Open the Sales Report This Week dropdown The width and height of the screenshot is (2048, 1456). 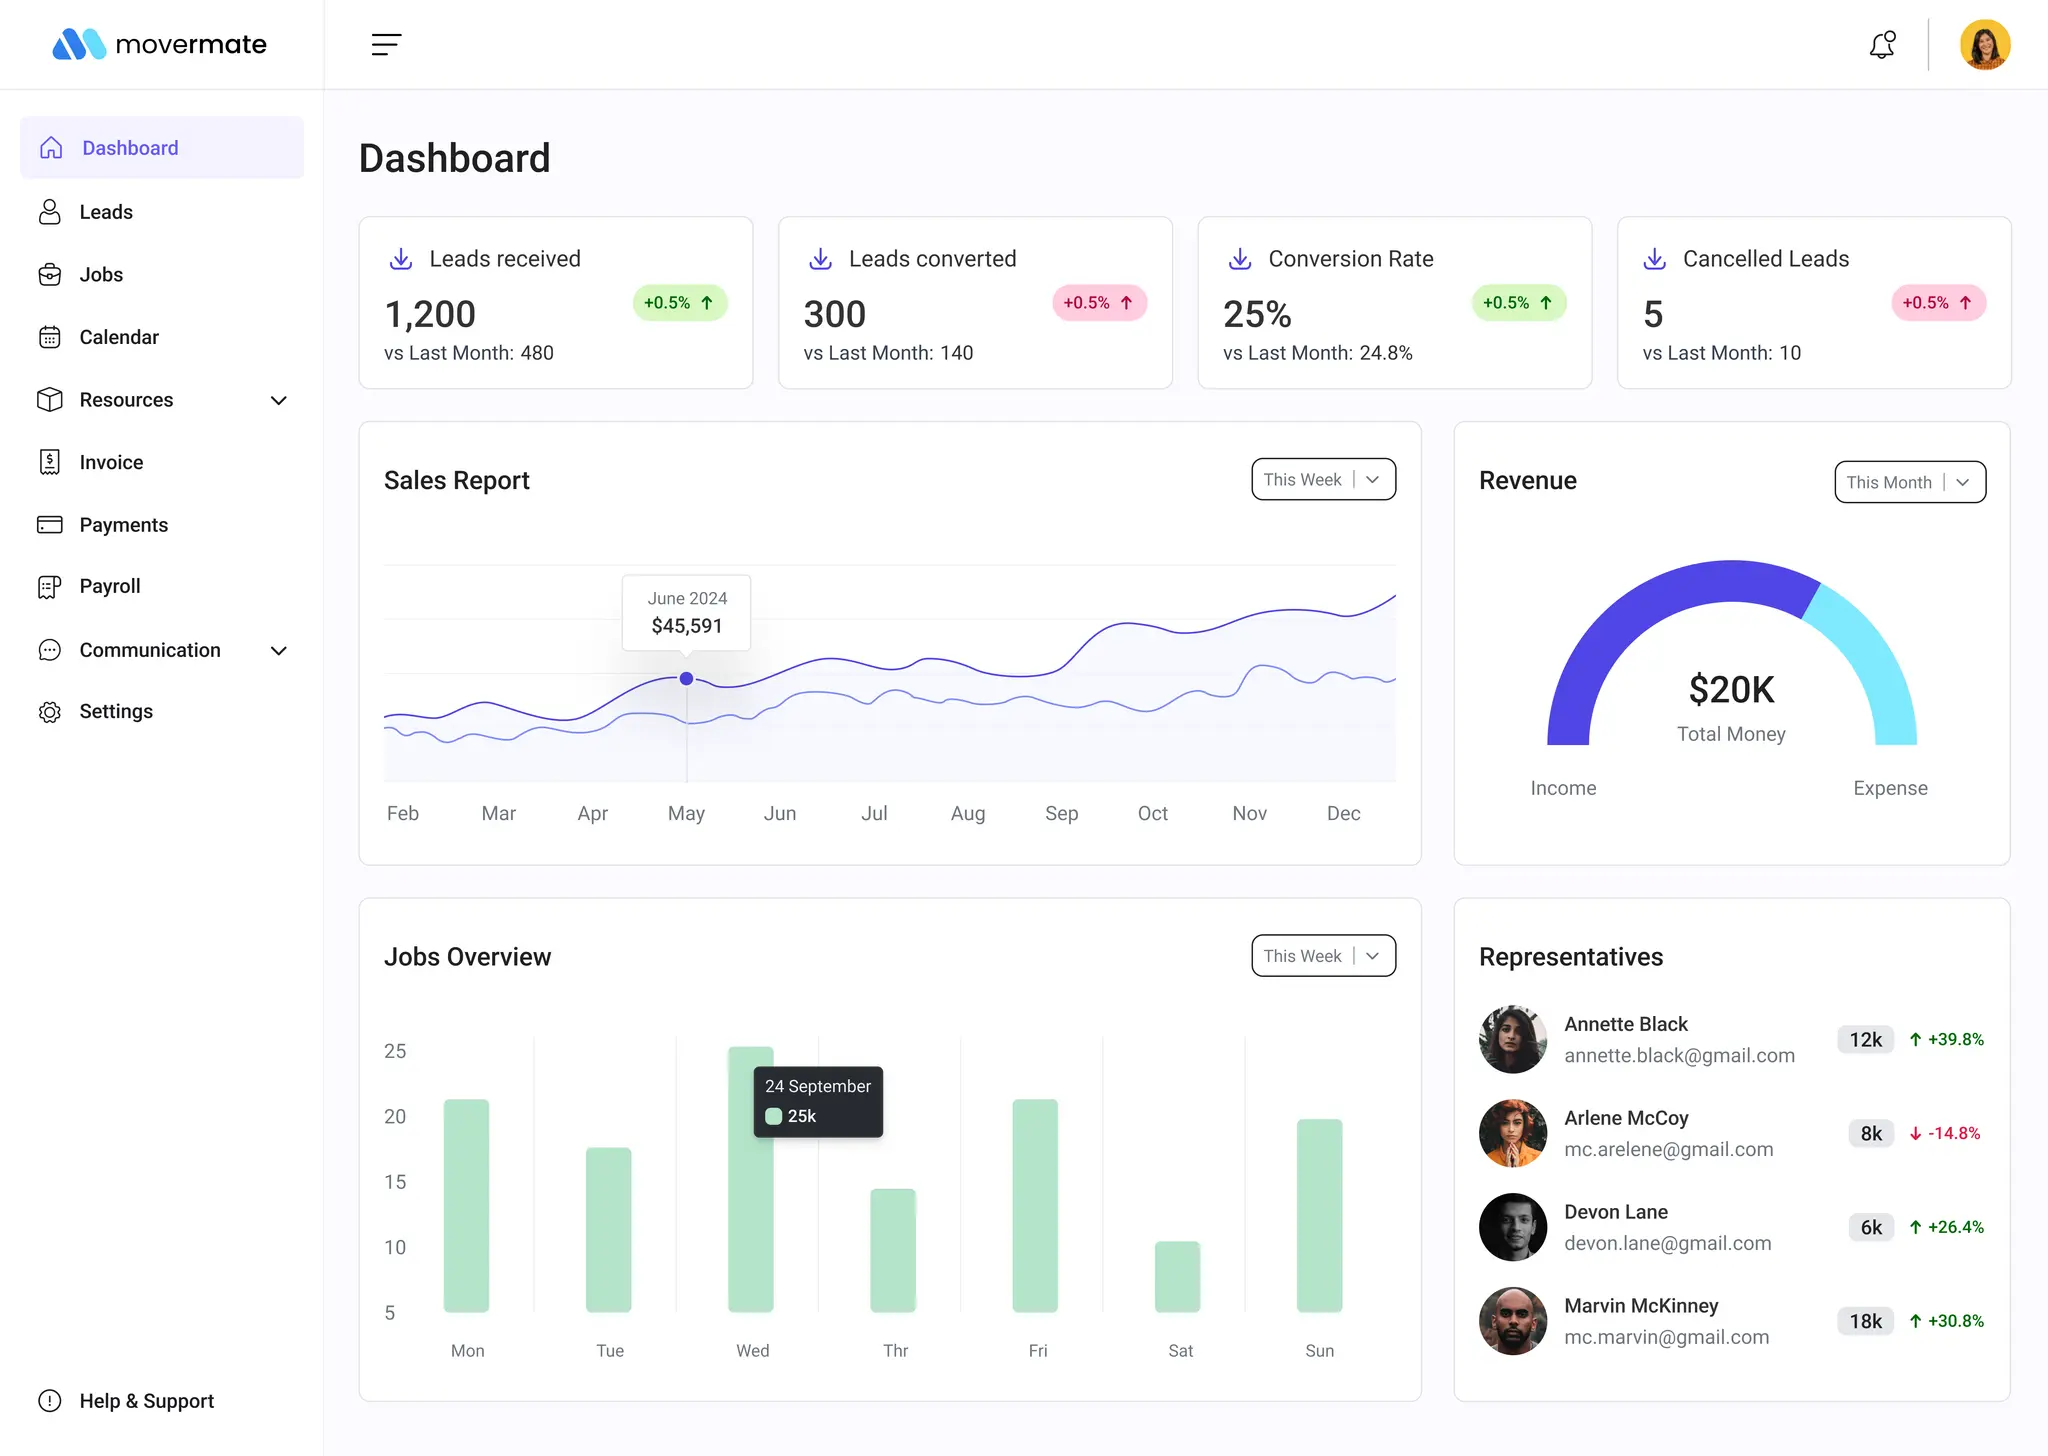tap(1323, 480)
